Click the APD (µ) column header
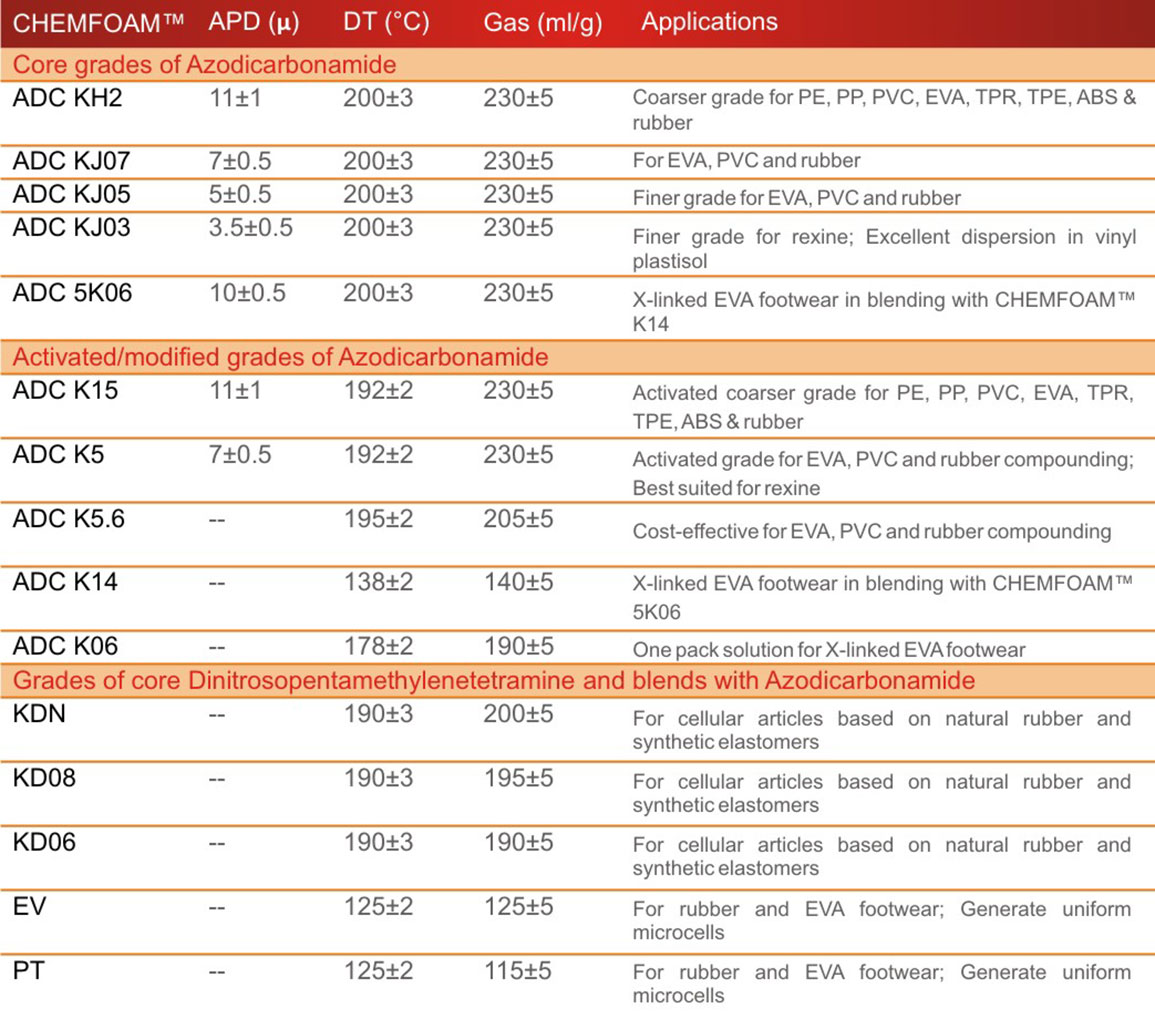This screenshot has height=1019, width=1155. 254,23
